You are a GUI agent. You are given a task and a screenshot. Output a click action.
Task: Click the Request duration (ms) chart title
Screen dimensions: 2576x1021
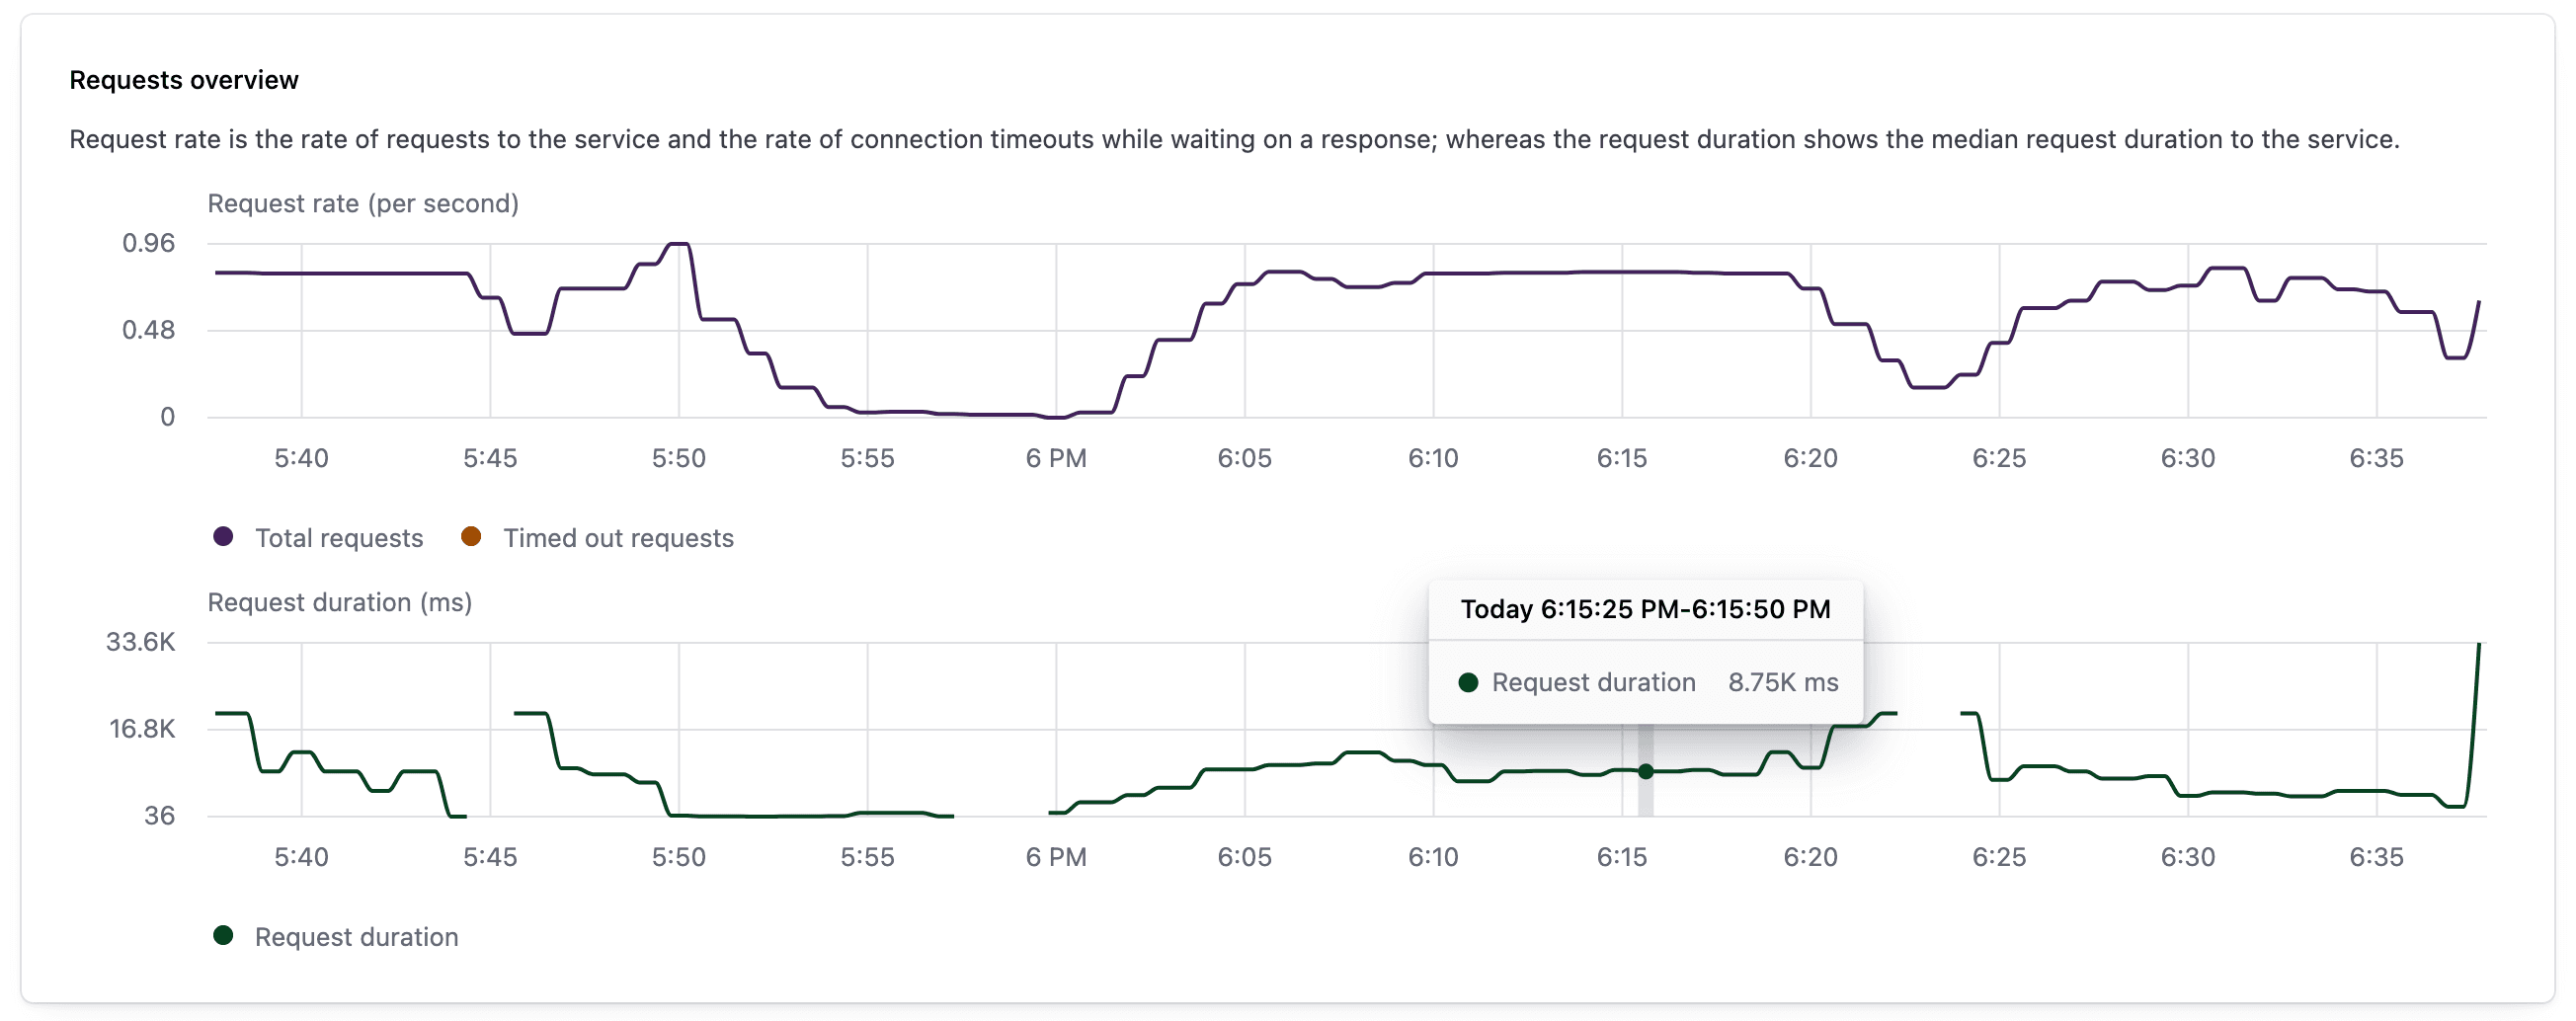click(x=340, y=602)
